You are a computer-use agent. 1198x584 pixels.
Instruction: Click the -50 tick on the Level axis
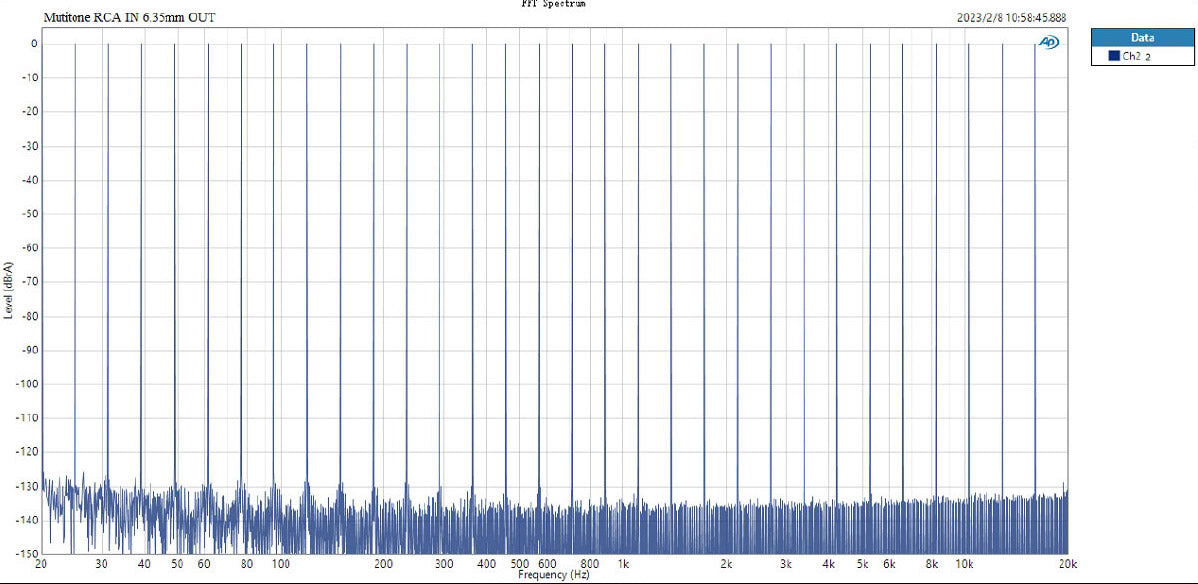click(29, 214)
